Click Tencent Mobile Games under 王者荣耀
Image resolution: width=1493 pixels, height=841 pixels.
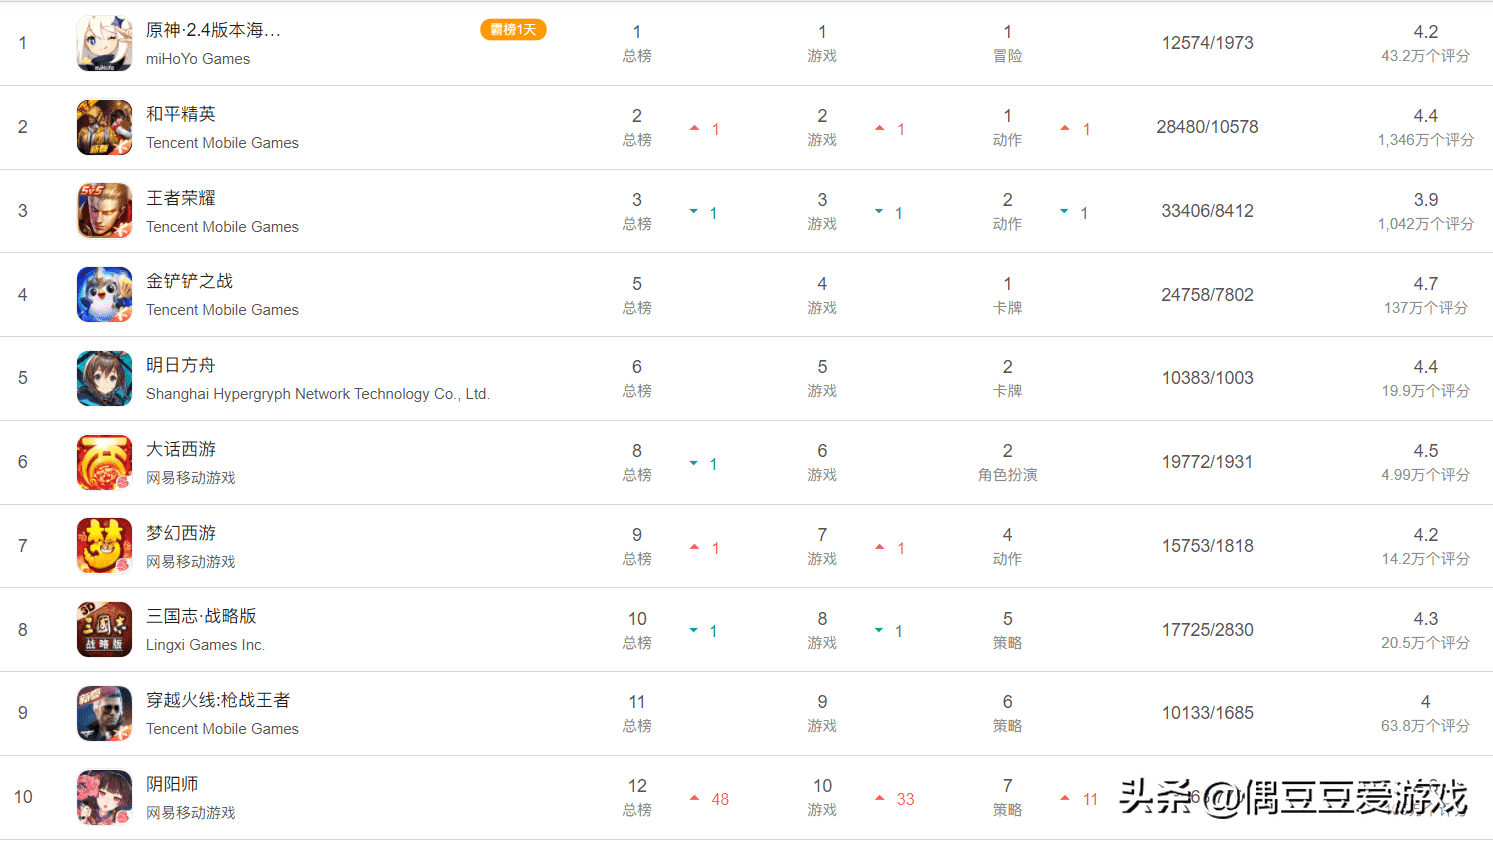[222, 227]
